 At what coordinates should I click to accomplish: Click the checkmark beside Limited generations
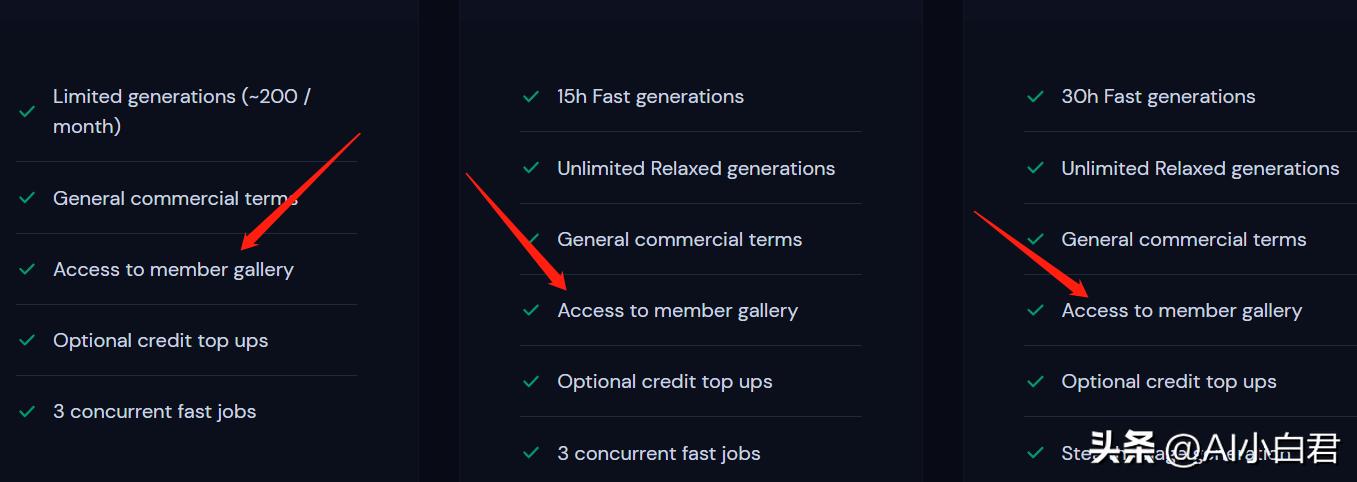(x=28, y=111)
